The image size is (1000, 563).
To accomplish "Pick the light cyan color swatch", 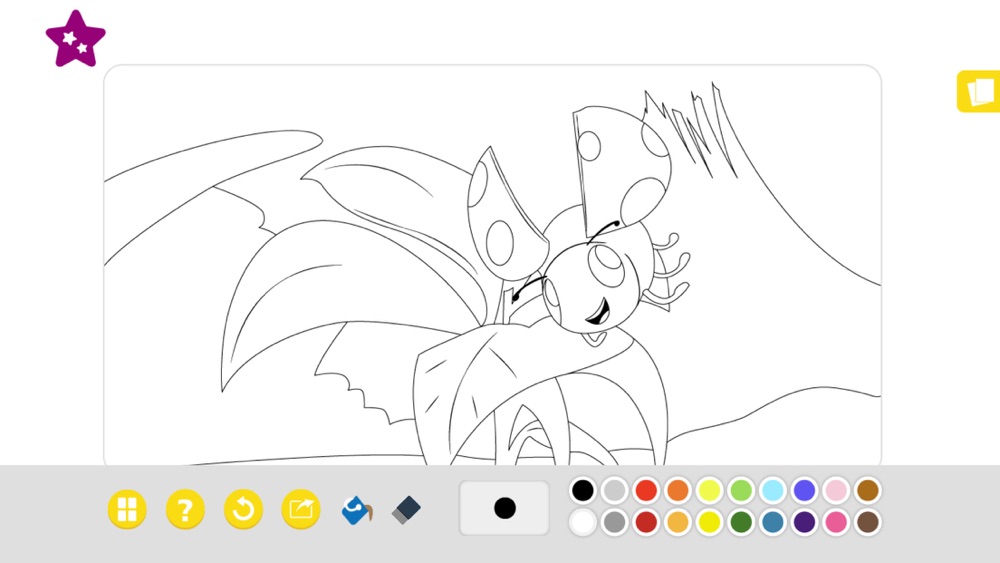I will (x=773, y=490).
